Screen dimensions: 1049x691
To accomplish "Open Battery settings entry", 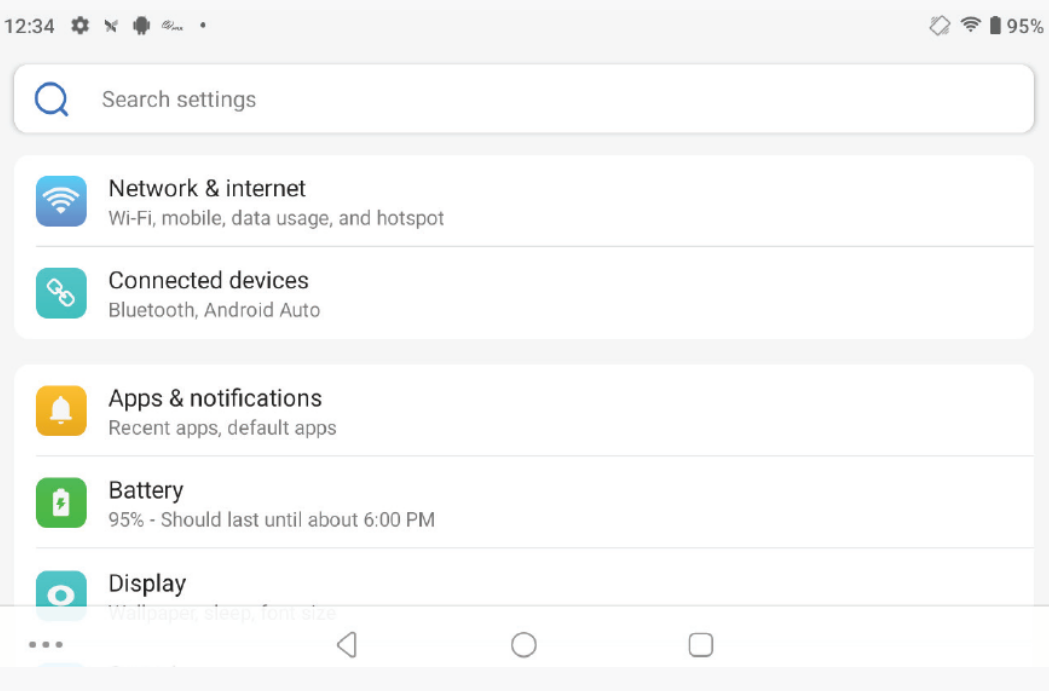I will tap(146, 491).
